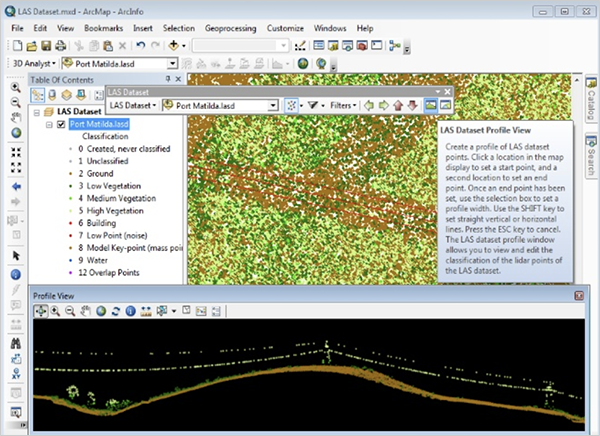
Task: Select the Zoom Out tool in Tools sidebar
Action: pyautogui.click(x=16, y=102)
